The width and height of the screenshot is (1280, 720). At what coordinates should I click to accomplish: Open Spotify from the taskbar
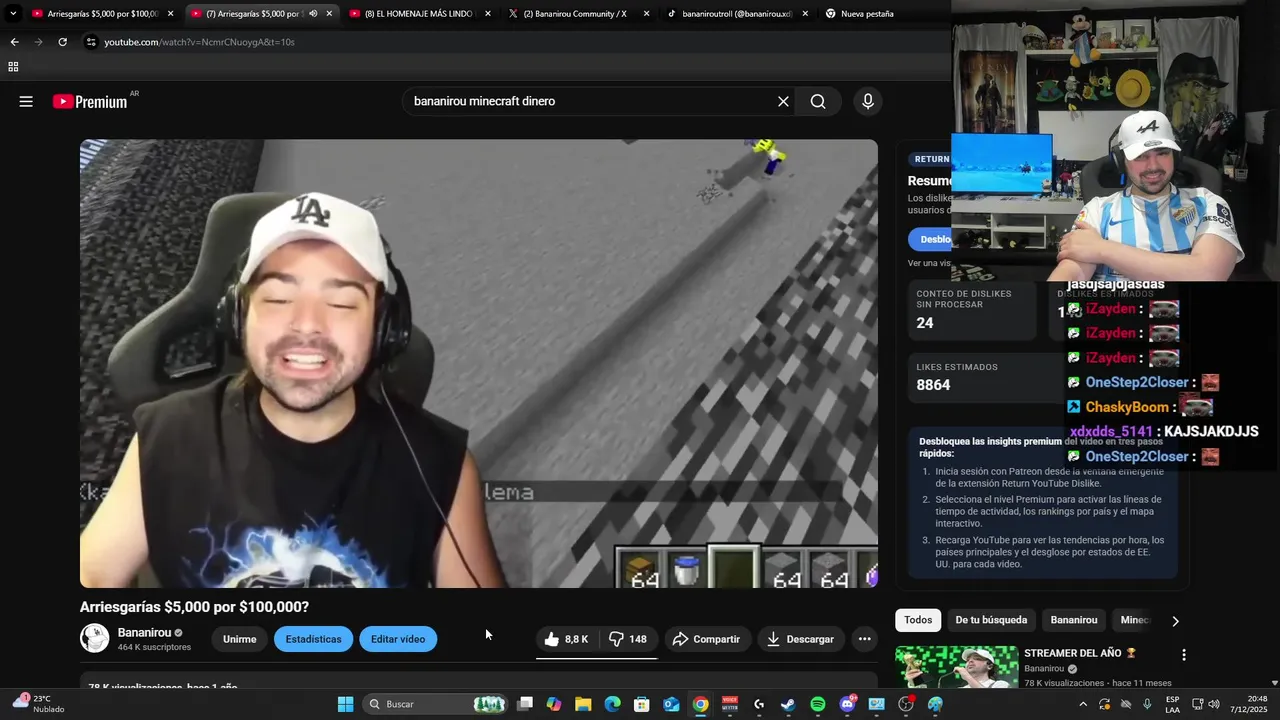(x=818, y=704)
